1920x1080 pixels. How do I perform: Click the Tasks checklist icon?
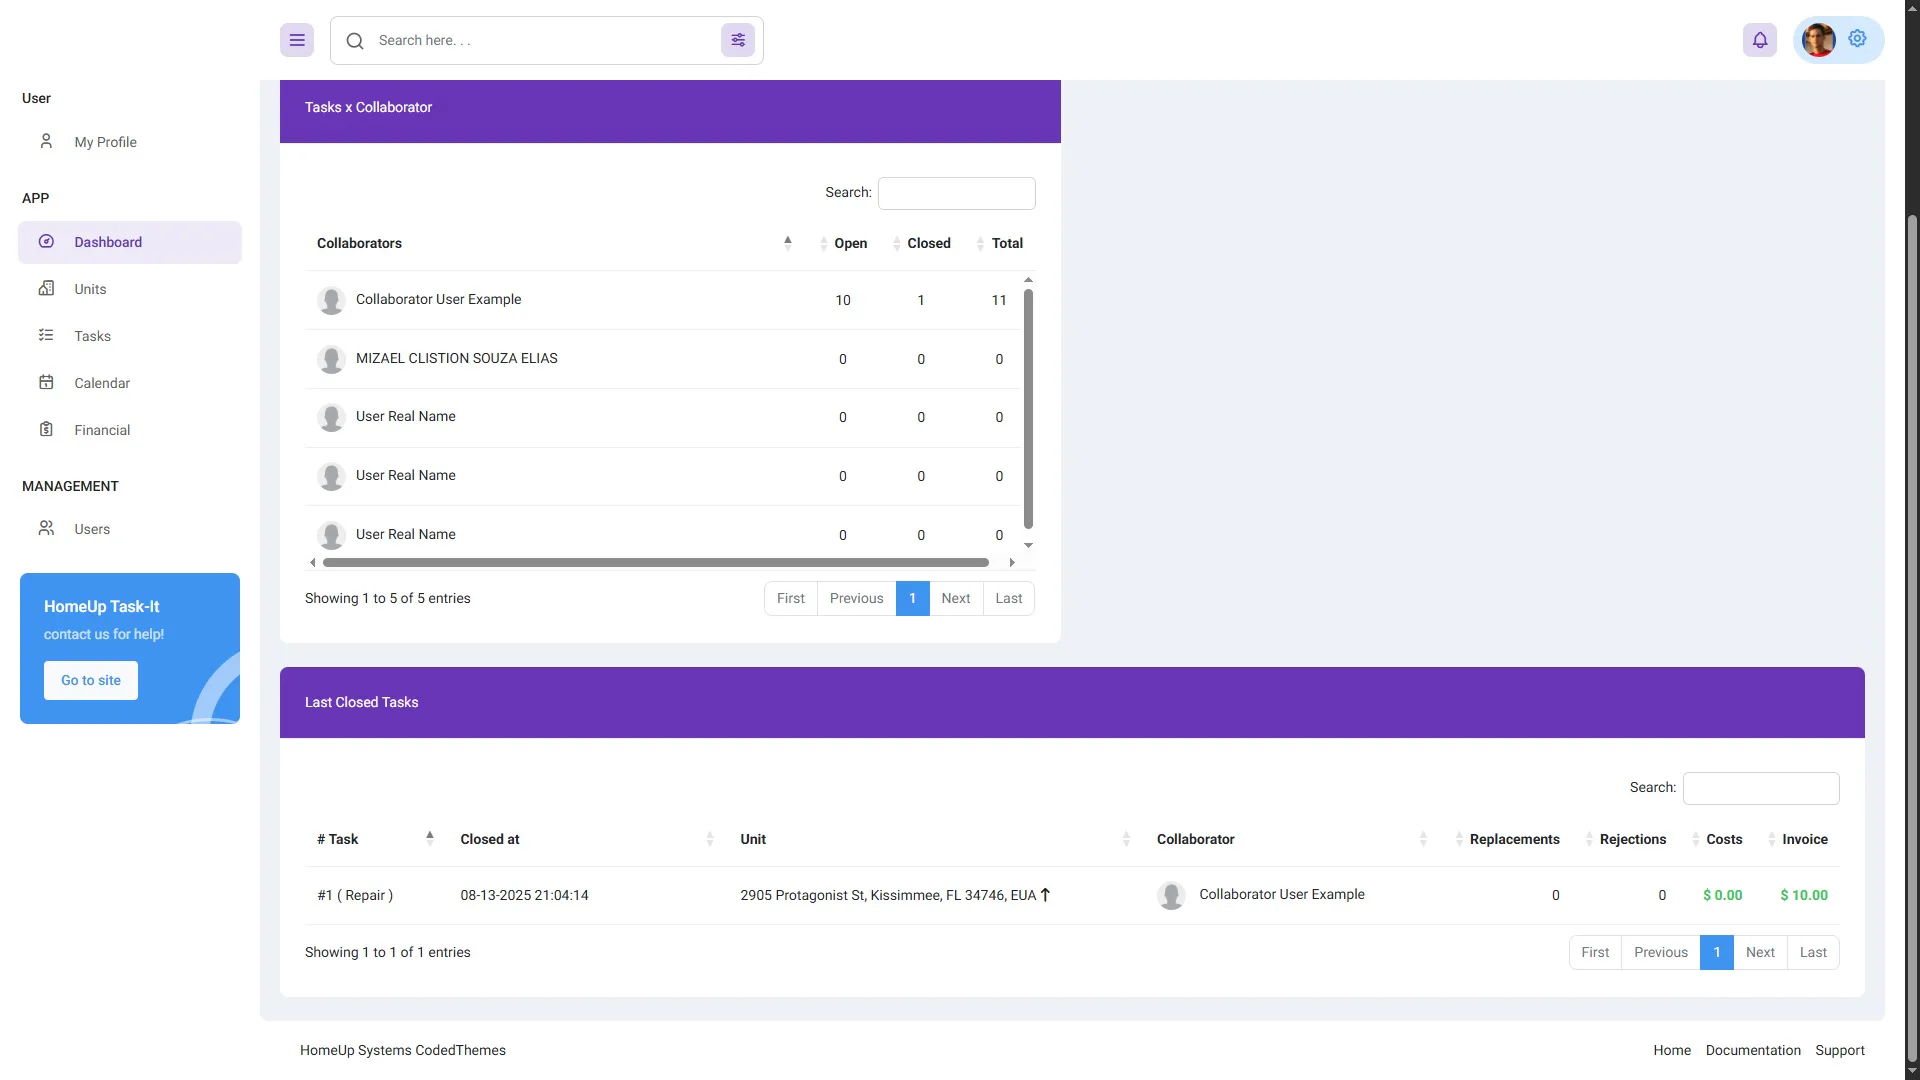(x=46, y=335)
